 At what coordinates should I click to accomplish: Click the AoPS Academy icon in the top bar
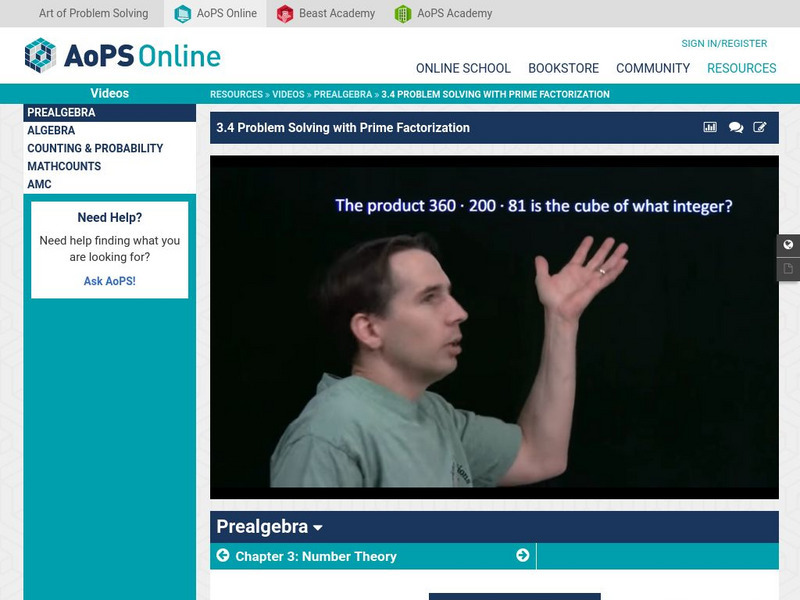[403, 14]
